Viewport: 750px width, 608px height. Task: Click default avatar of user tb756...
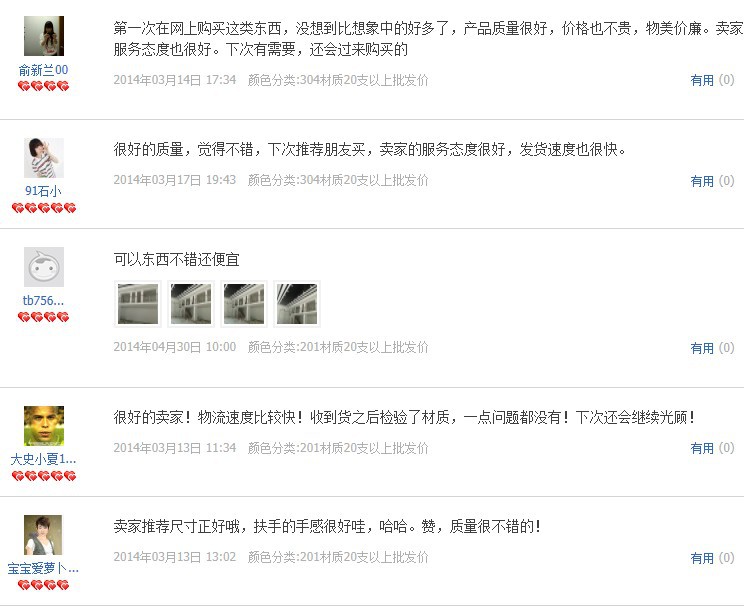coord(44,267)
